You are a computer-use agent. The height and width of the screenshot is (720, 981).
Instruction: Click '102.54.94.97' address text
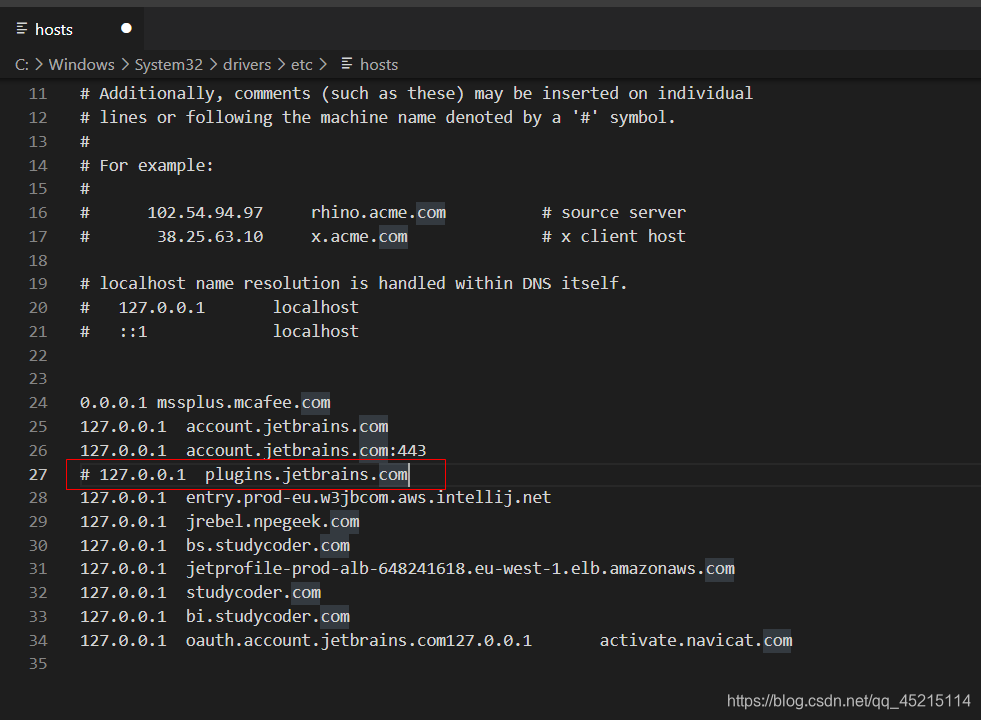(205, 213)
